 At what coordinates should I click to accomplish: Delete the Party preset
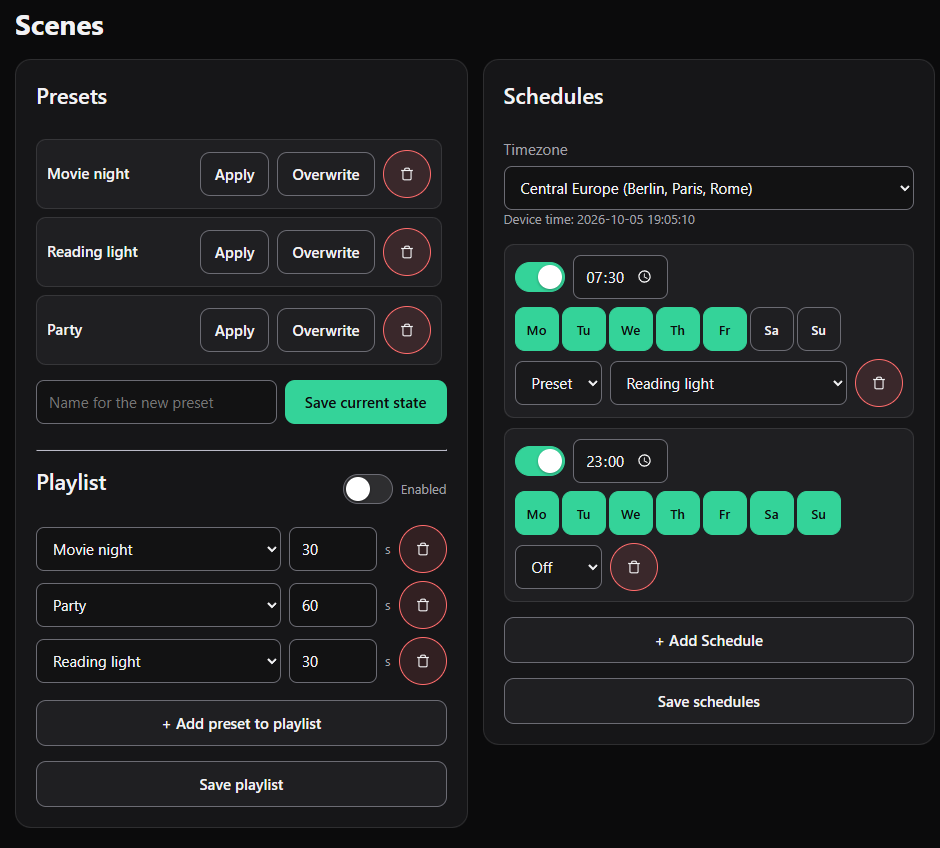coord(406,330)
